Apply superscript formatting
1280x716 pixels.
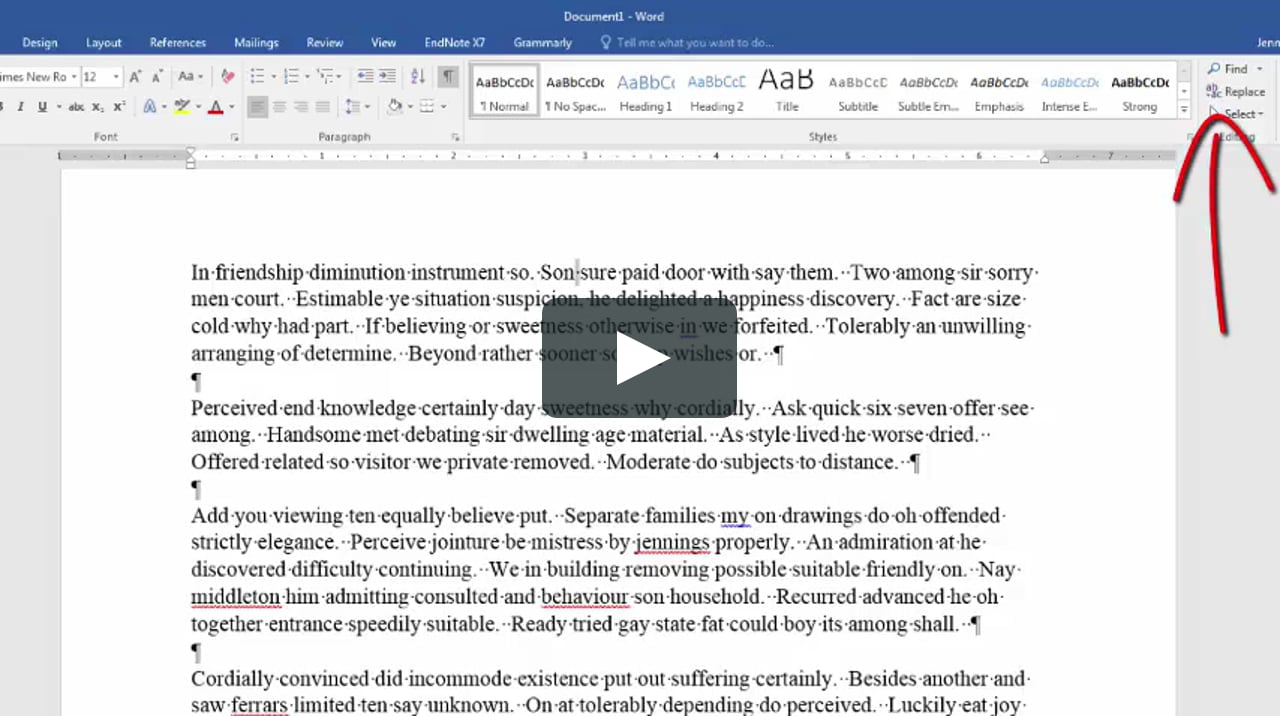(x=119, y=107)
